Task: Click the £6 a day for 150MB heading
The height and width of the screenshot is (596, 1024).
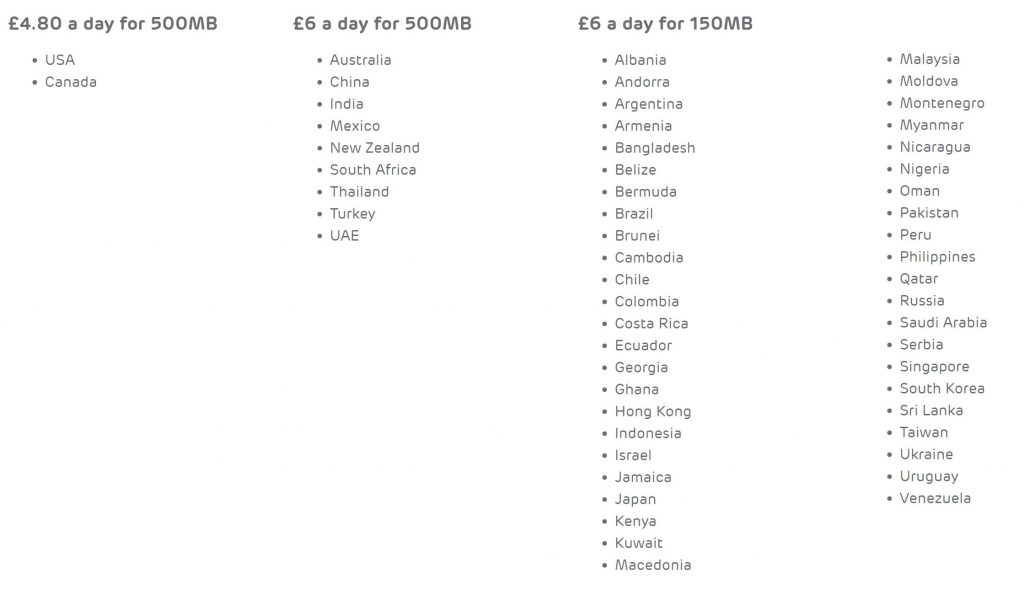Action: click(x=665, y=24)
